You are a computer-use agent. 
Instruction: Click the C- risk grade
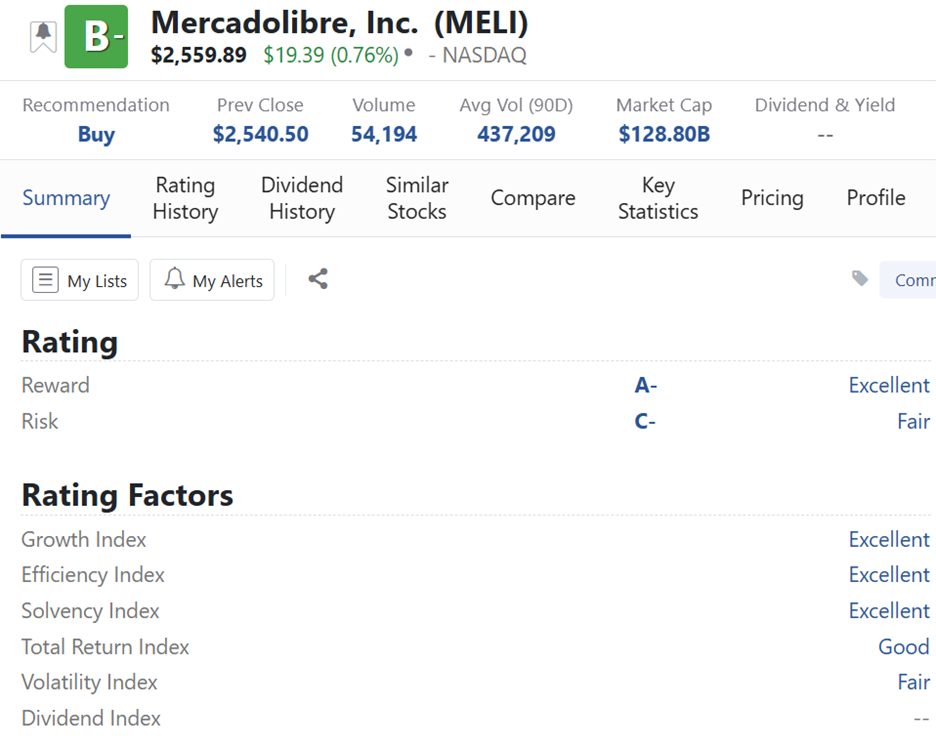(x=645, y=422)
